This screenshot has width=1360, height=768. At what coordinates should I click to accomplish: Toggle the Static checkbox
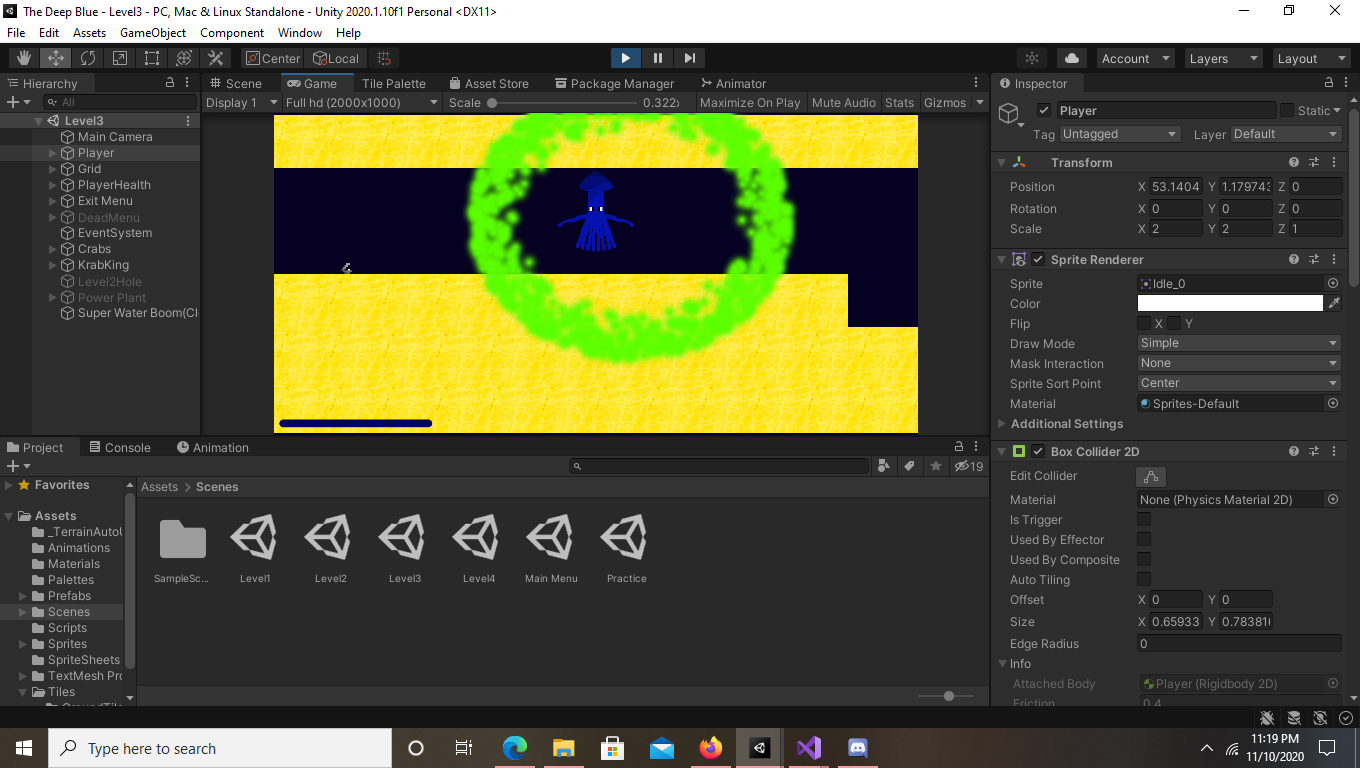coord(1287,110)
